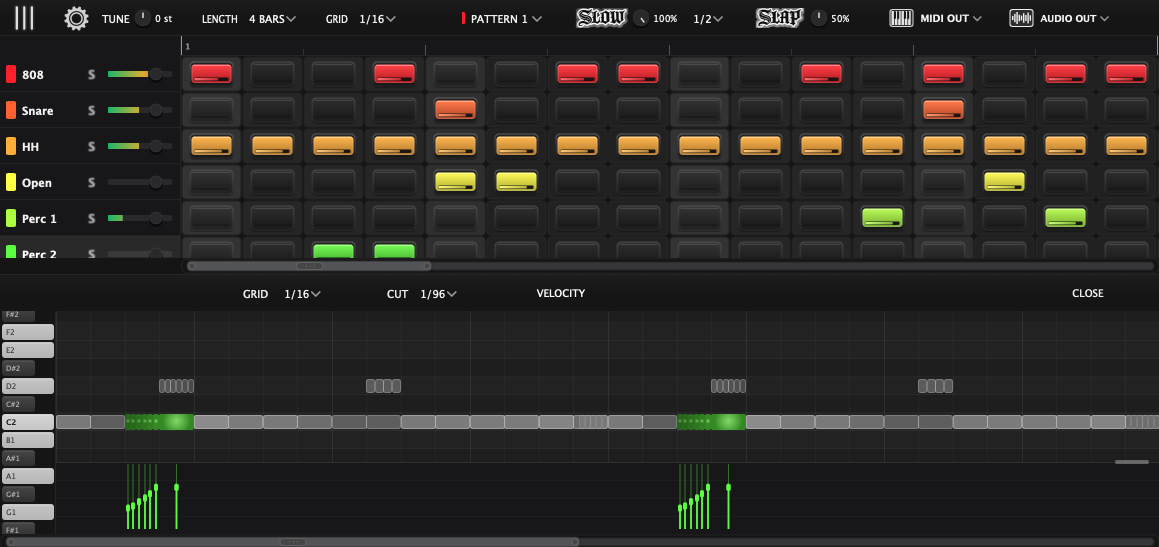Click the A1 piano key
This screenshot has width=1159, height=547.
tap(27, 476)
